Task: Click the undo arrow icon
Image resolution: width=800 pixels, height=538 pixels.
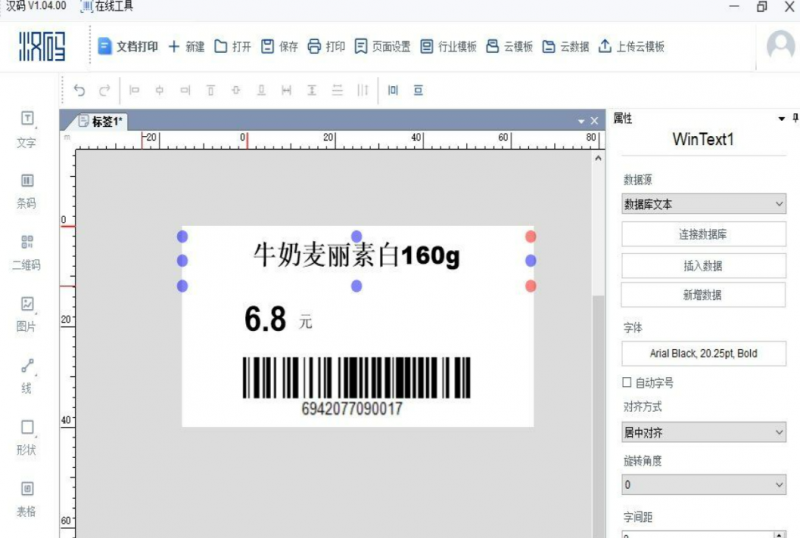Action: 79,90
